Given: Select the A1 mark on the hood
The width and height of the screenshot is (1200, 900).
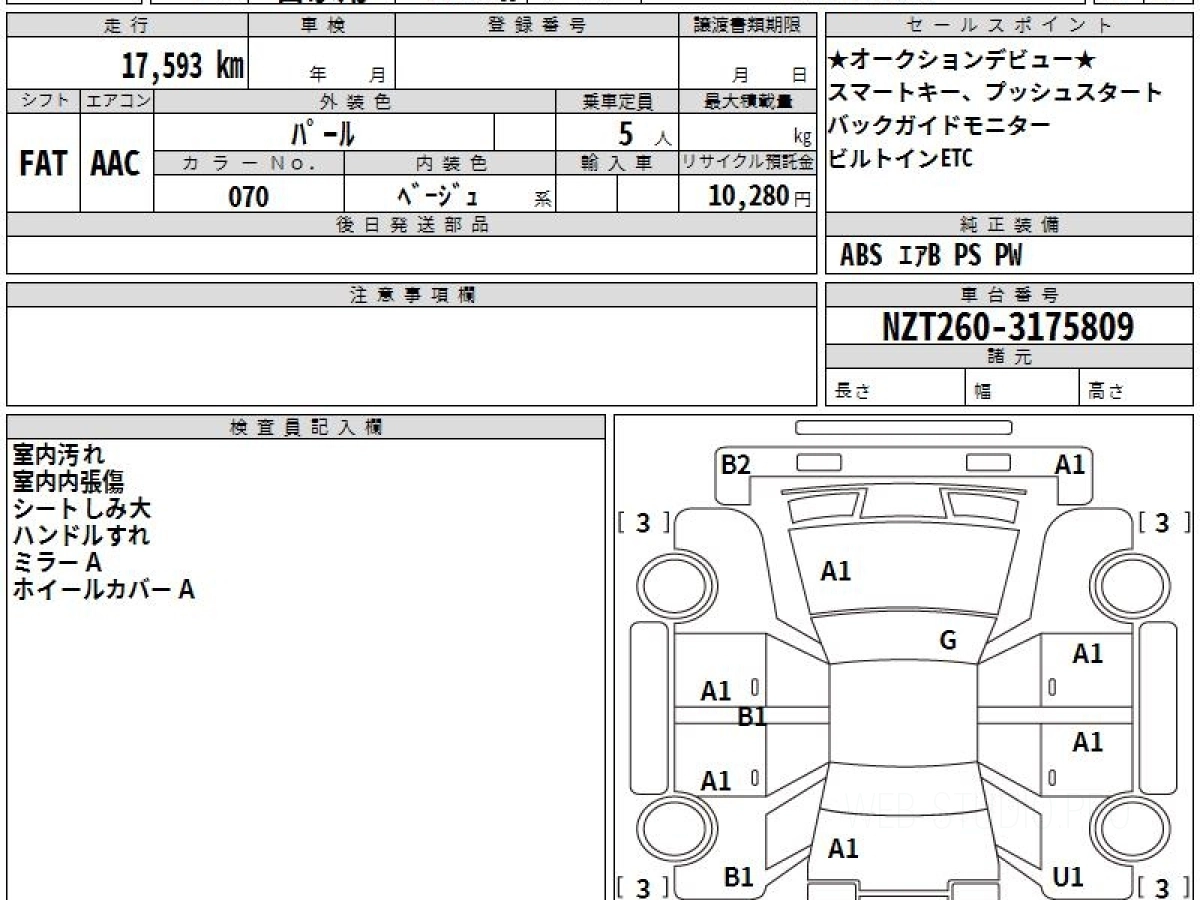Looking at the screenshot, I should pos(836,571).
